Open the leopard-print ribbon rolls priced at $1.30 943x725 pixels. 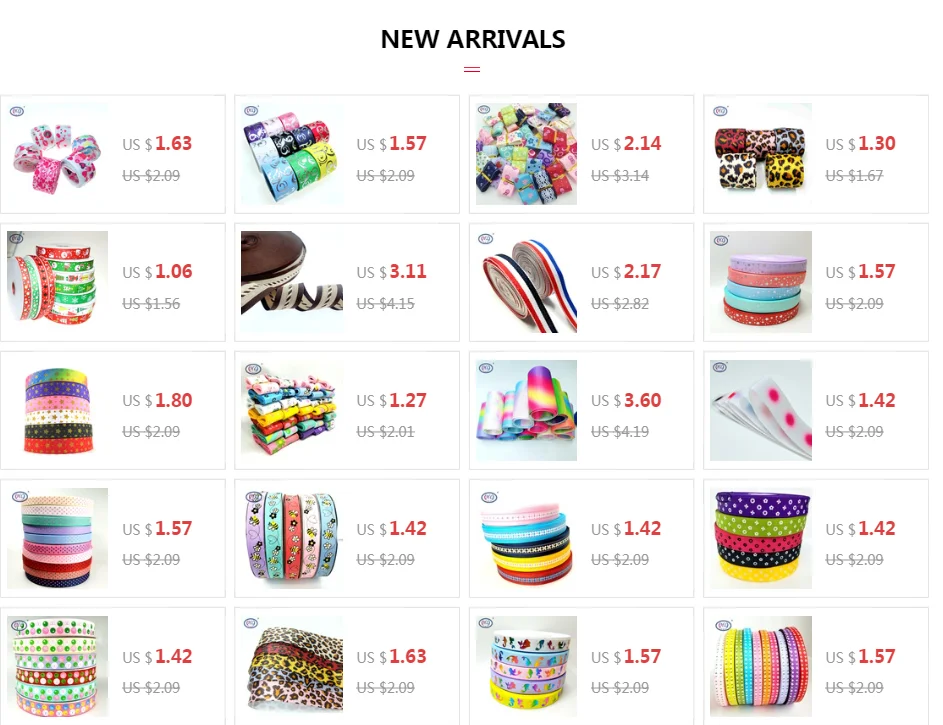pyautogui.click(x=761, y=154)
